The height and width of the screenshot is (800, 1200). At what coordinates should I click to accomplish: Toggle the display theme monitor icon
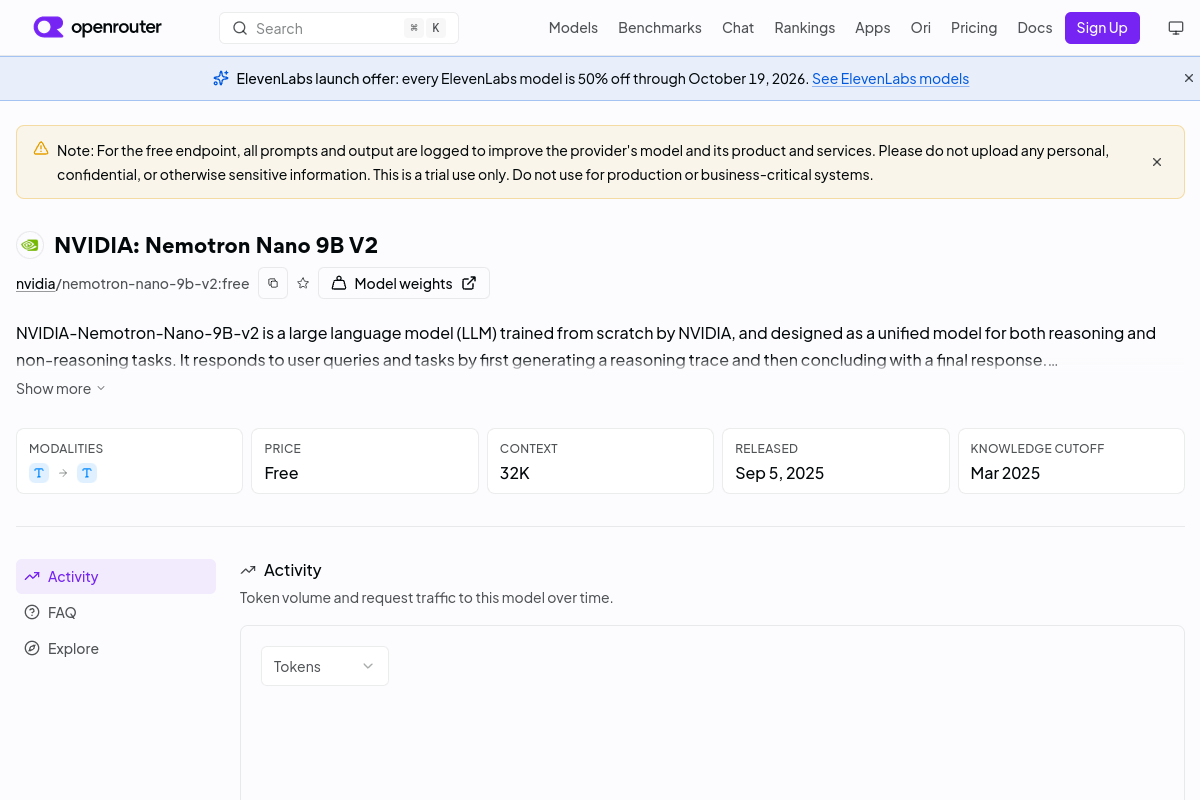[1176, 28]
